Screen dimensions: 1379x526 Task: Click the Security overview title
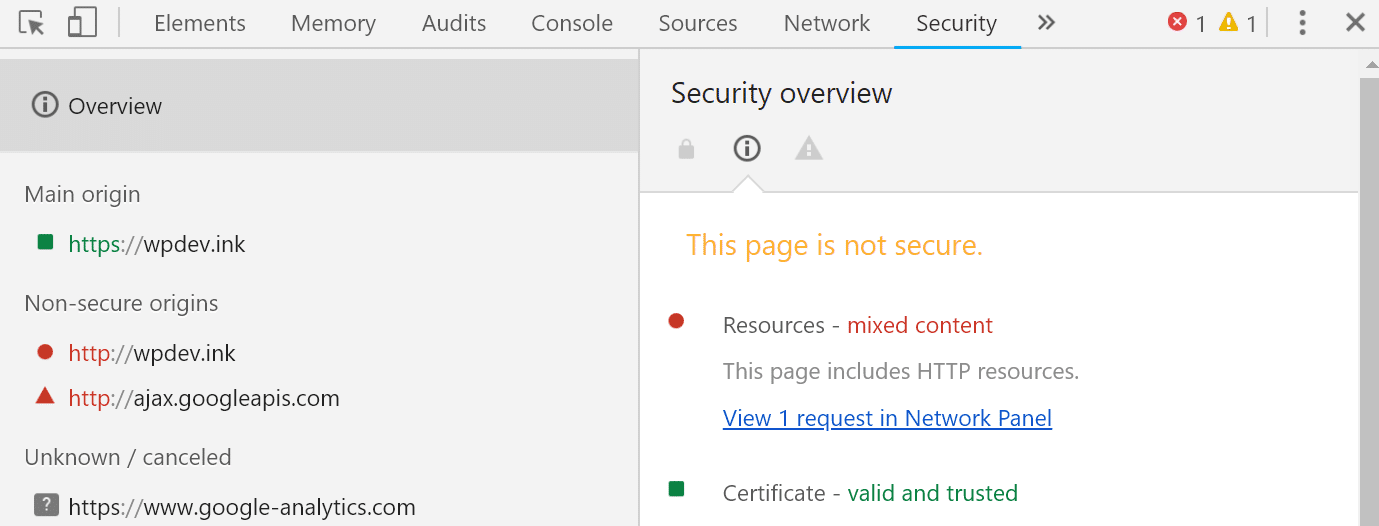pos(782,93)
